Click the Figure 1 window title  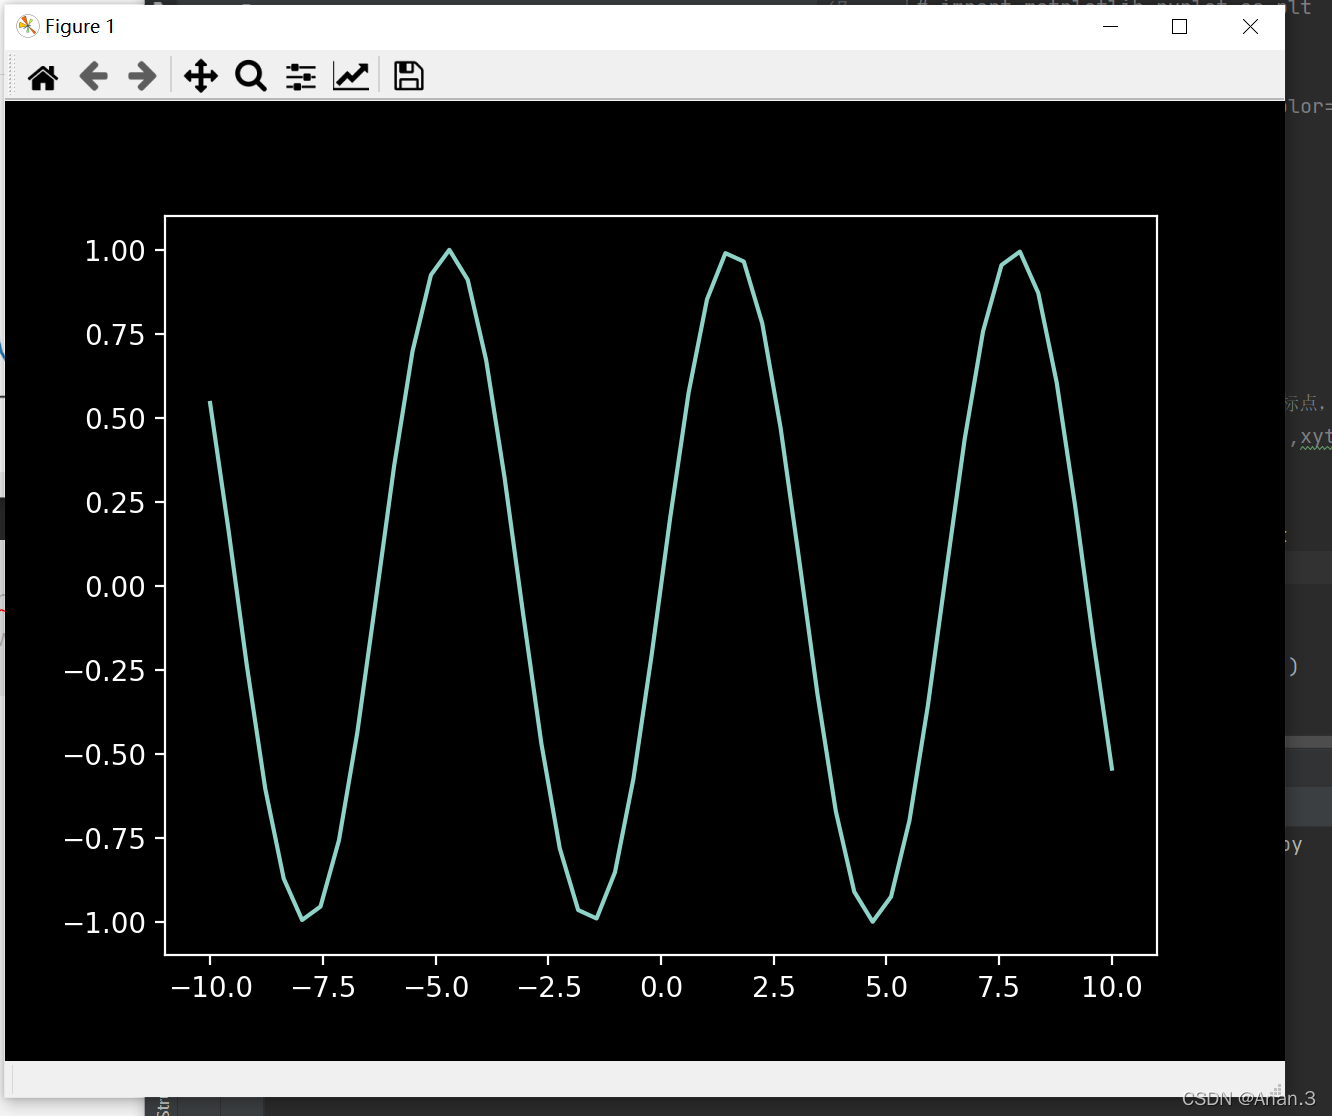pos(80,26)
